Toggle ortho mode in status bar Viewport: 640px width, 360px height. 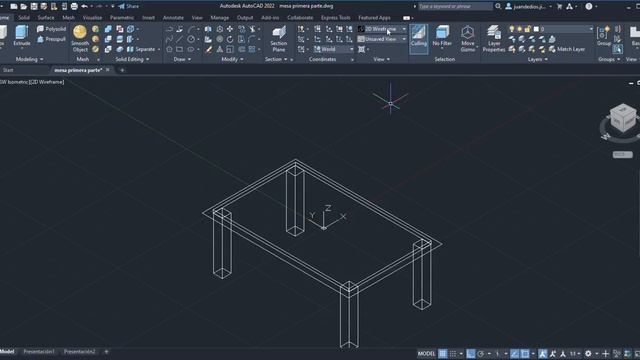coord(471,353)
